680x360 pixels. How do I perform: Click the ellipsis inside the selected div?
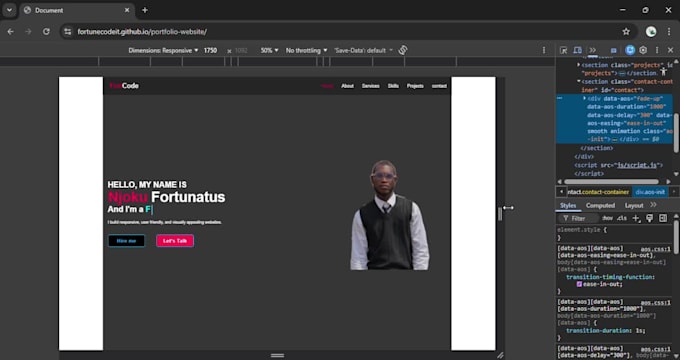(615, 140)
